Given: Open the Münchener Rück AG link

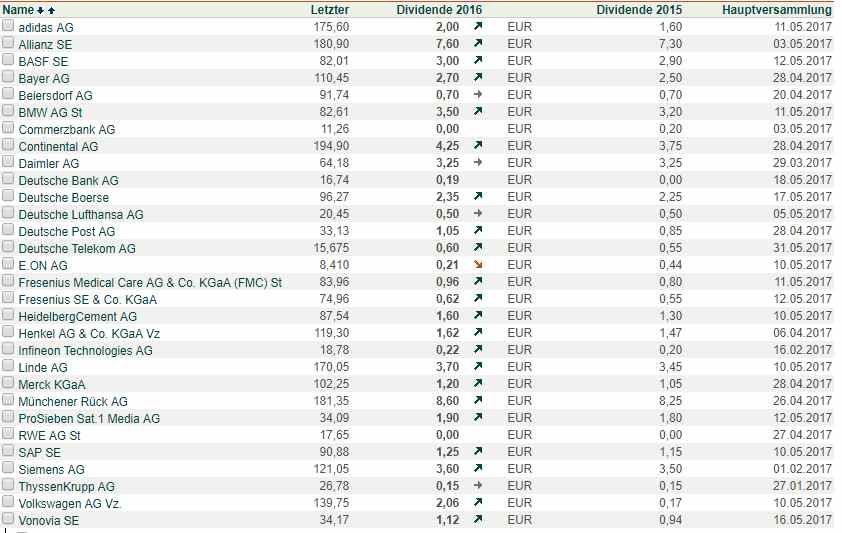Looking at the screenshot, I should tap(73, 401).
